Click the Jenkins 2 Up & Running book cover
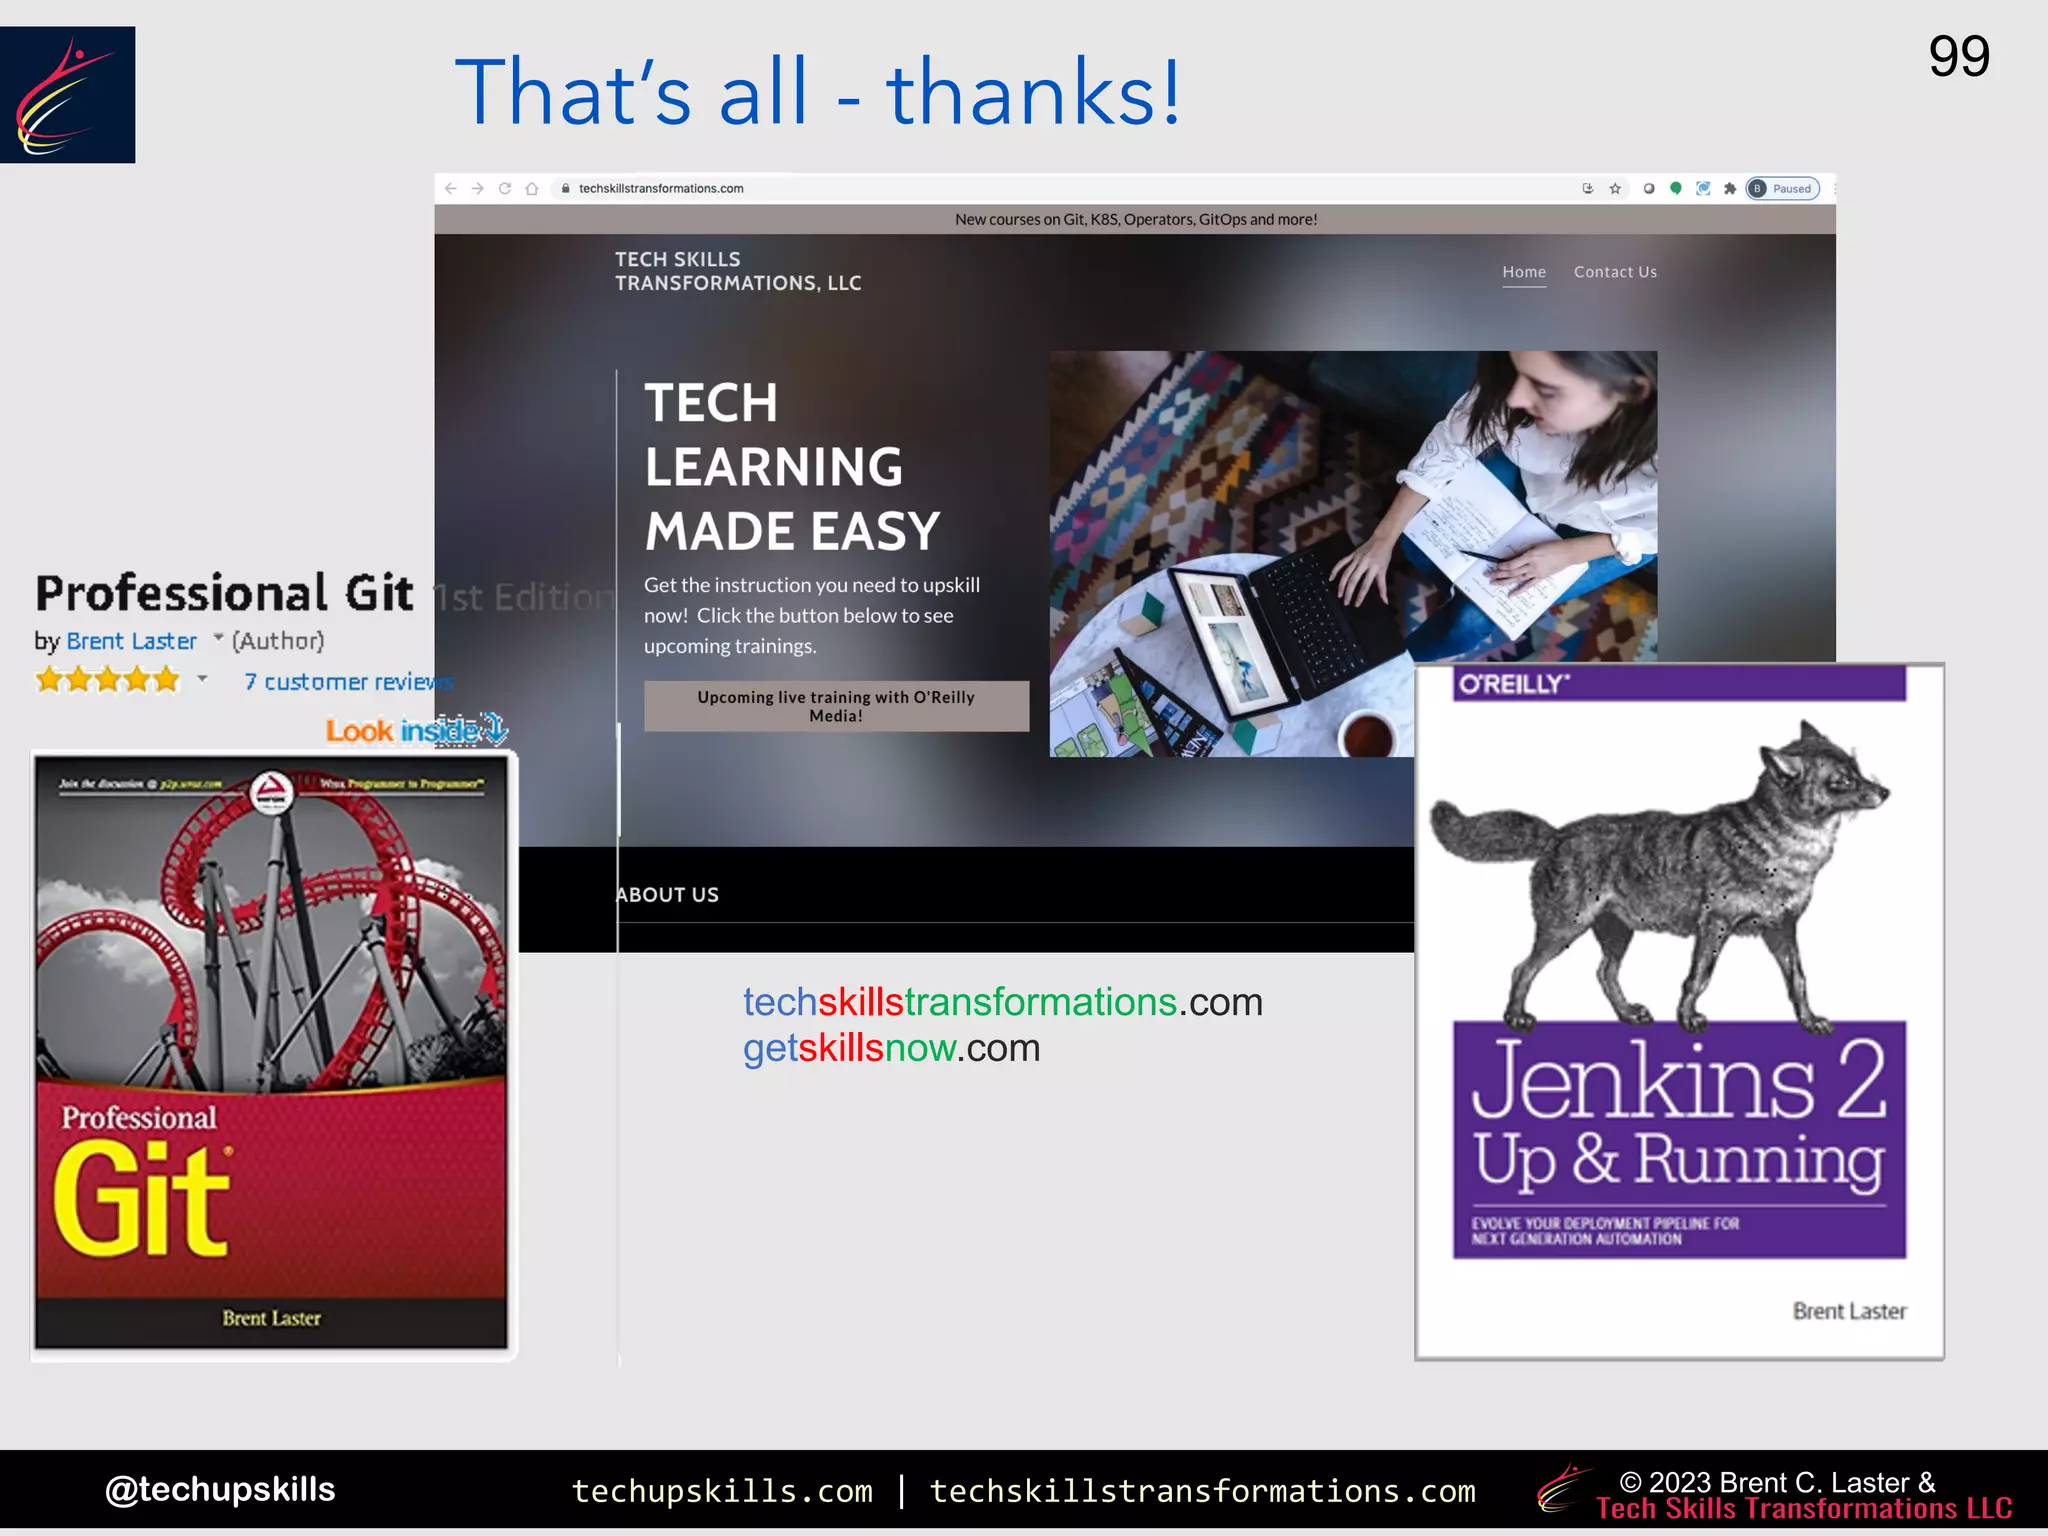The height and width of the screenshot is (1536, 2048). point(1679,1010)
